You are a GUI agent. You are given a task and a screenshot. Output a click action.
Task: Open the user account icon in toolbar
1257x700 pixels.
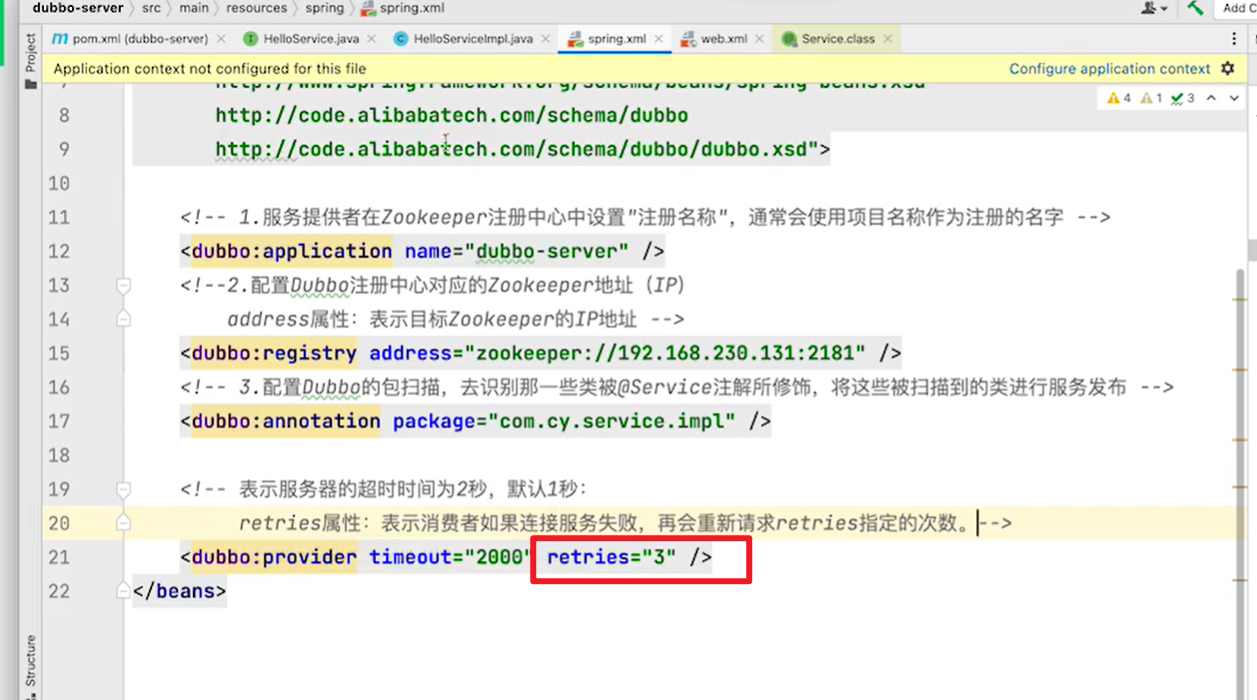tap(1153, 8)
